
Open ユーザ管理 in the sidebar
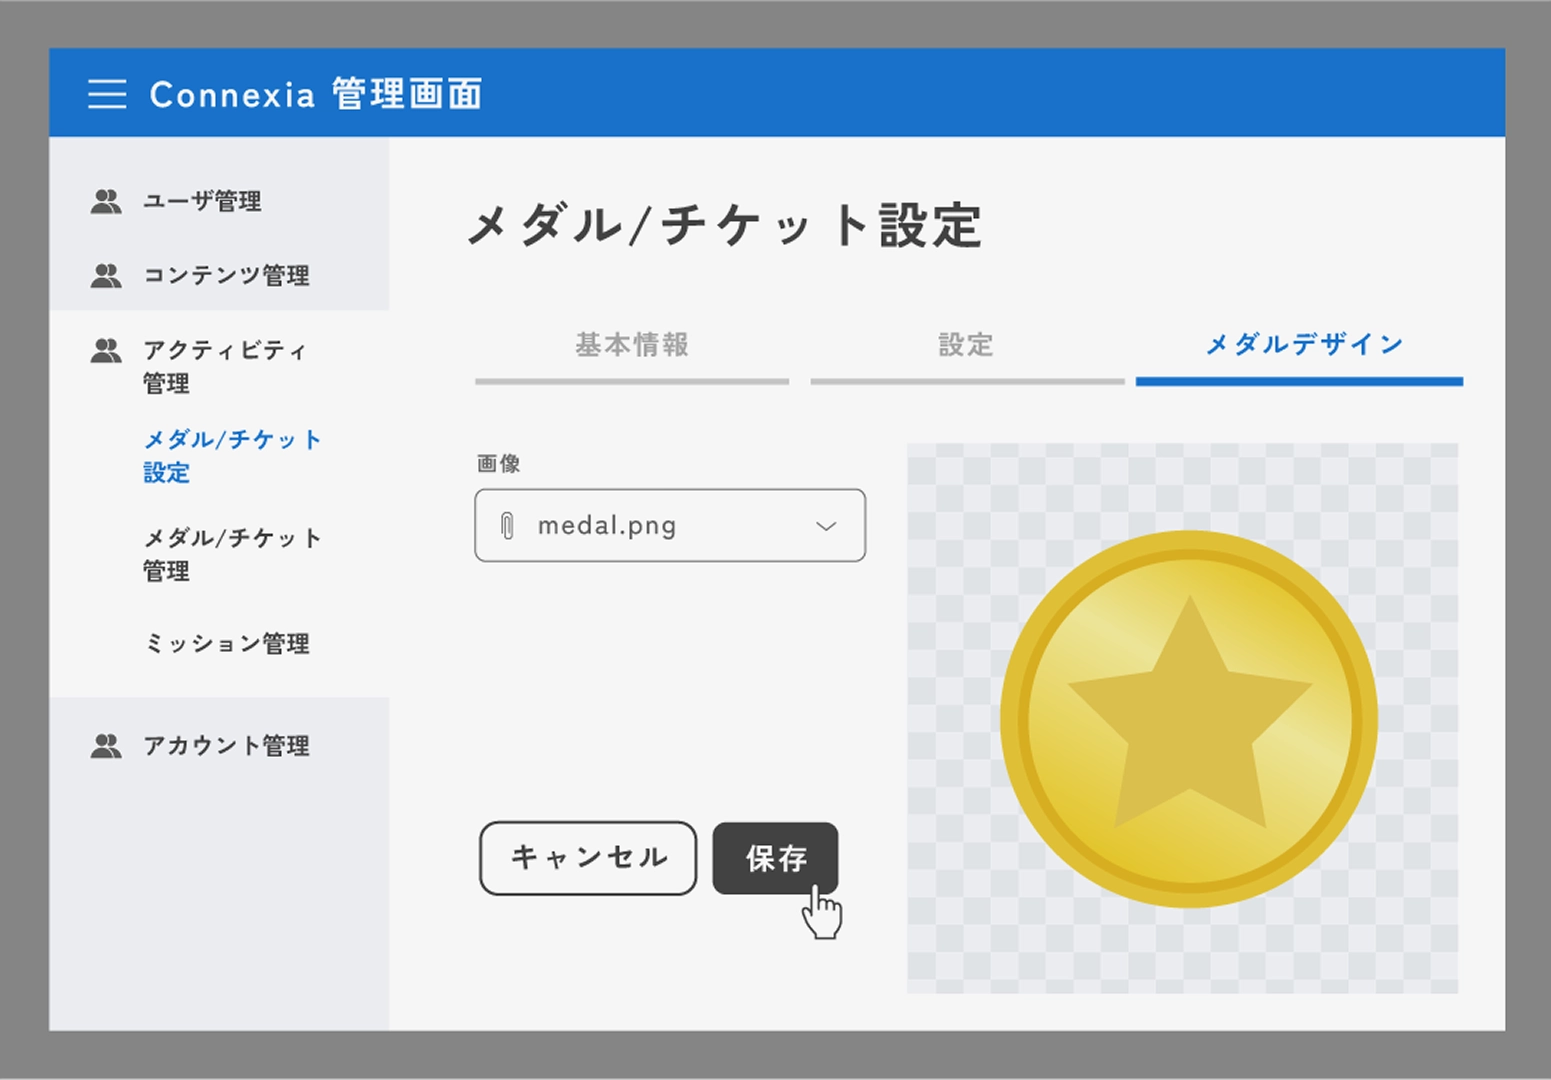point(202,201)
